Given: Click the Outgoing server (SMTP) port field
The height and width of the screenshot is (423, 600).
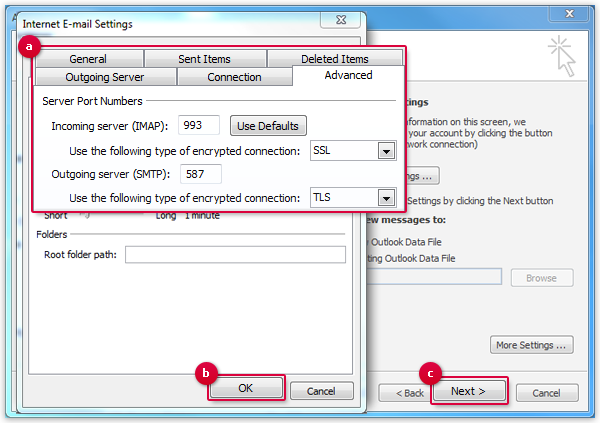Looking at the screenshot, I should [201, 174].
